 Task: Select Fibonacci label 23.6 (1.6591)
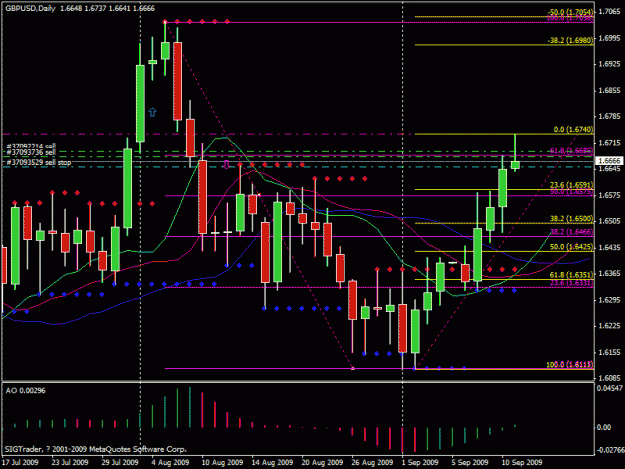571,185
